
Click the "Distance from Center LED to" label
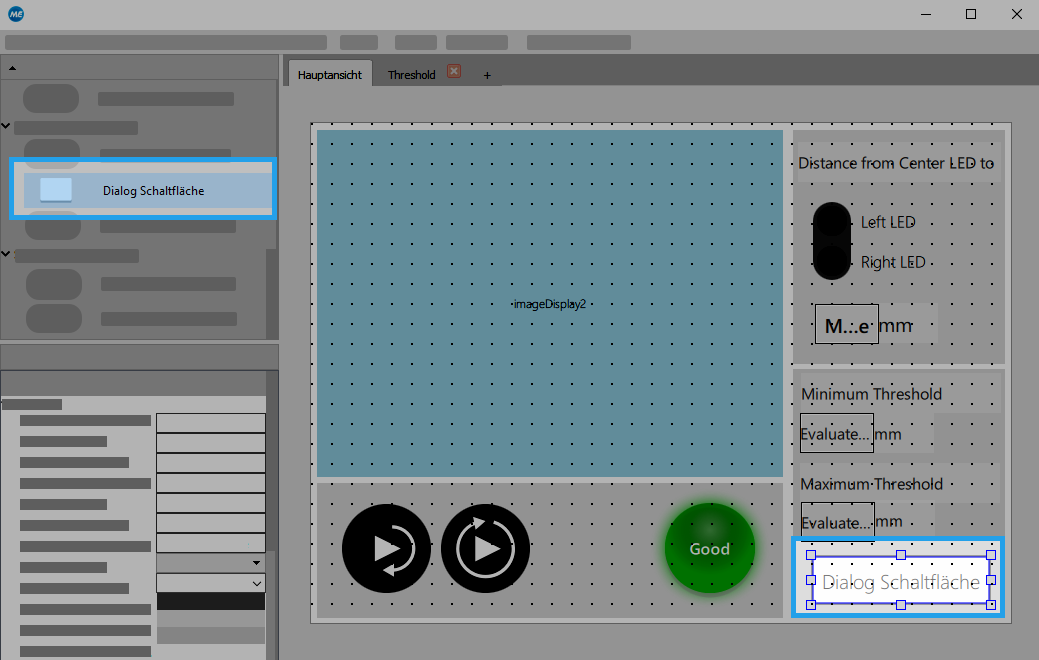pyautogui.click(x=896, y=163)
